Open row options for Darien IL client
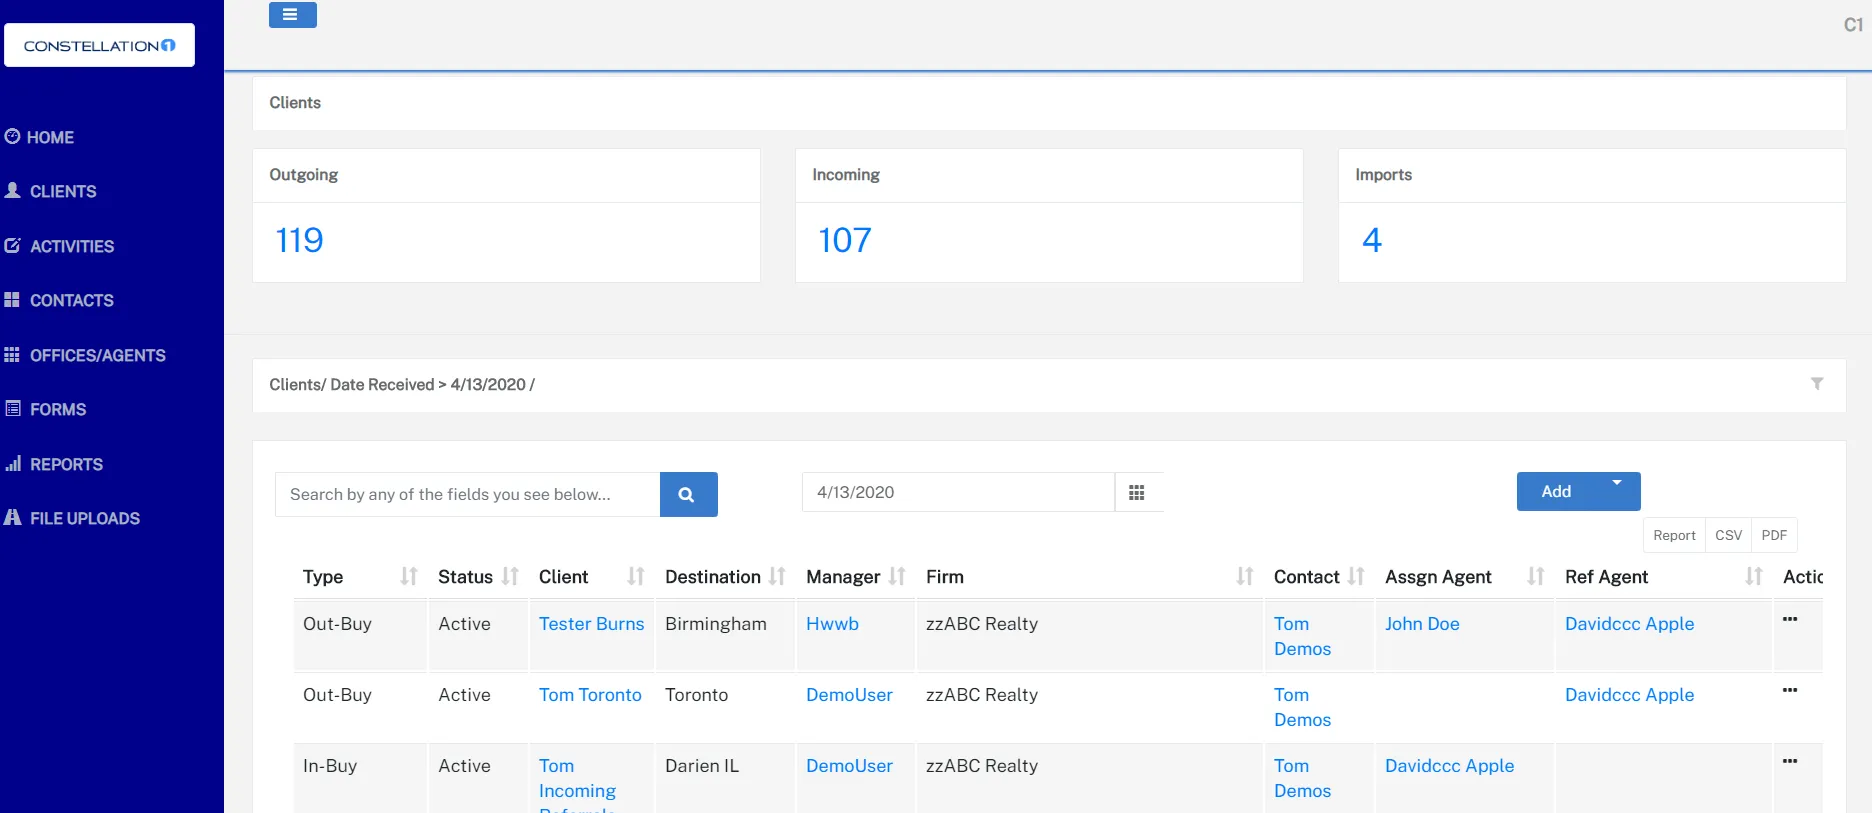This screenshot has width=1872, height=813. [x=1790, y=762]
